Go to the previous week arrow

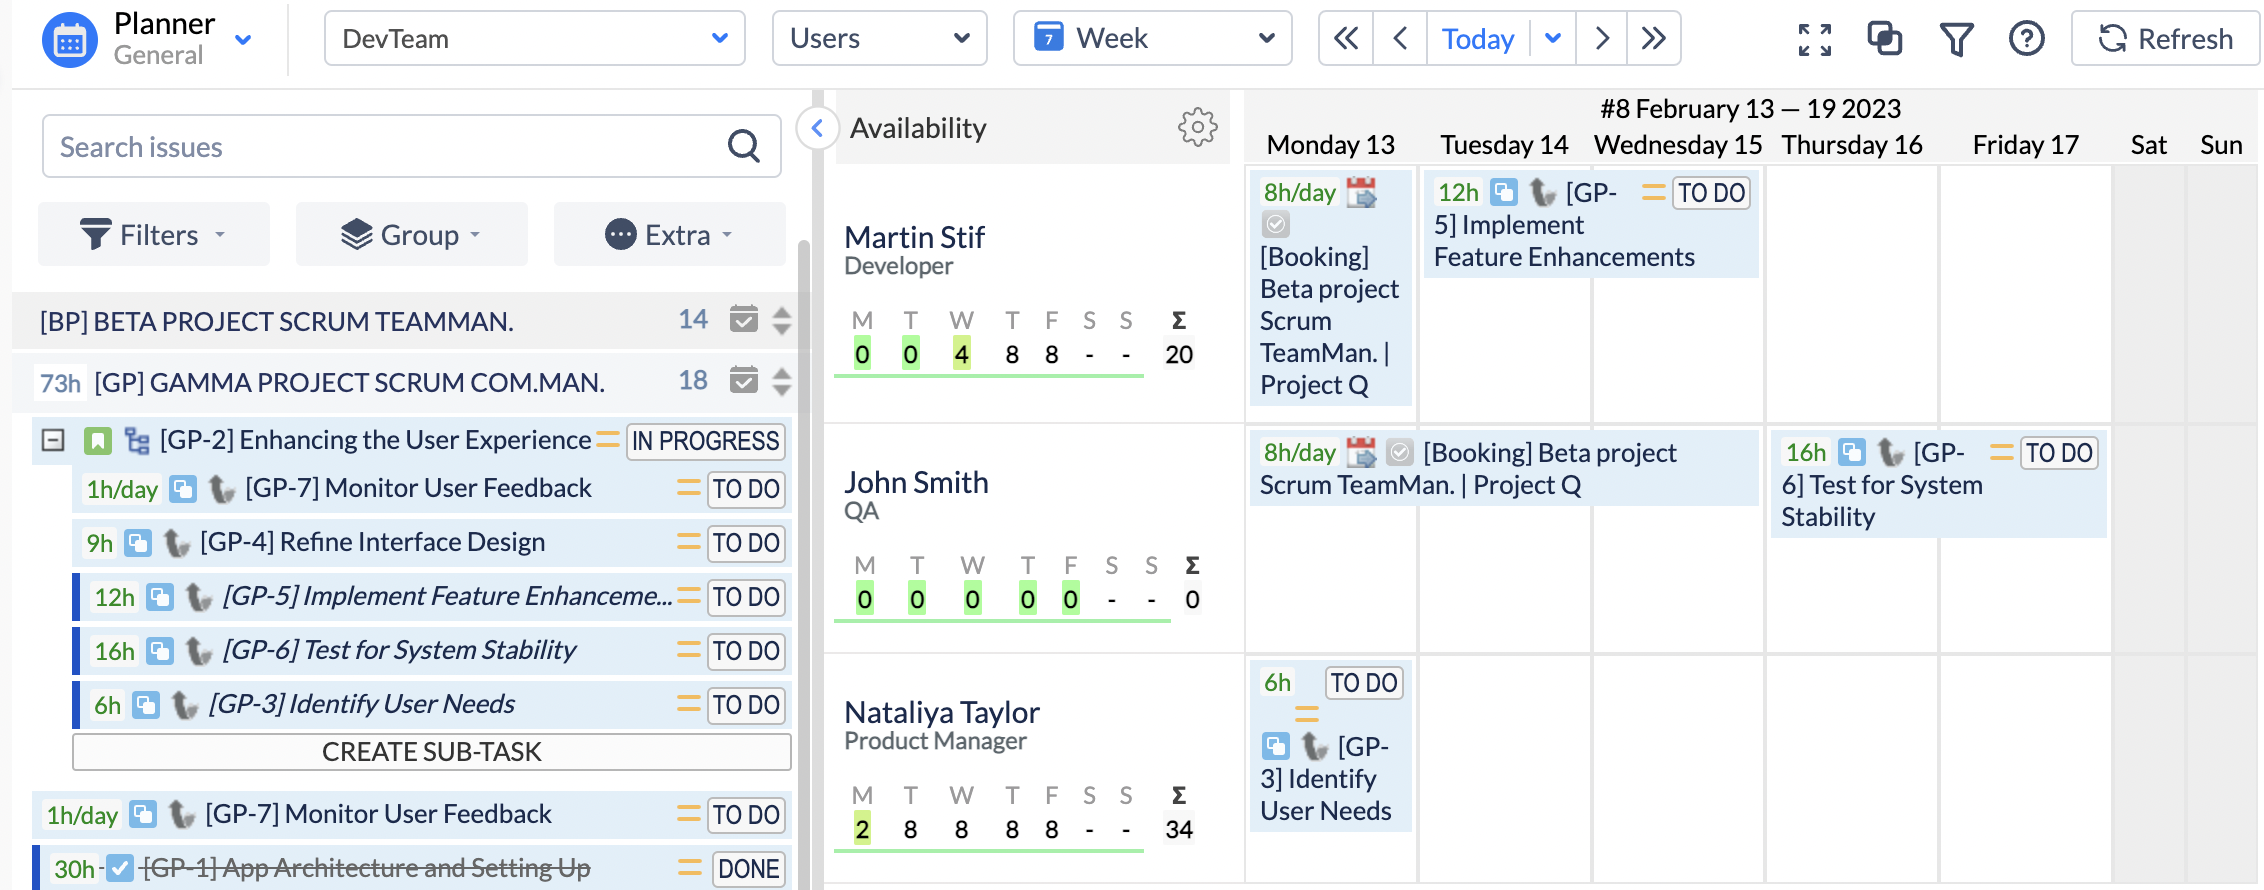pos(1400,39)
